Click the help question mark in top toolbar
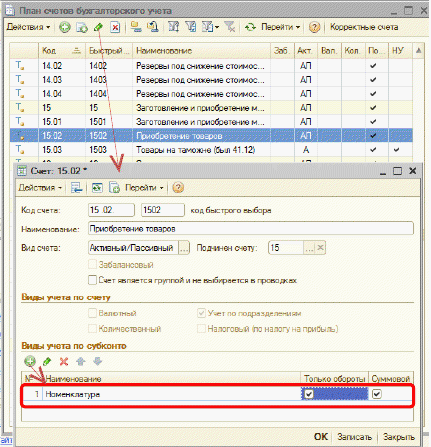The width and height of the screenshot is (431, 447). pos(314,27)
